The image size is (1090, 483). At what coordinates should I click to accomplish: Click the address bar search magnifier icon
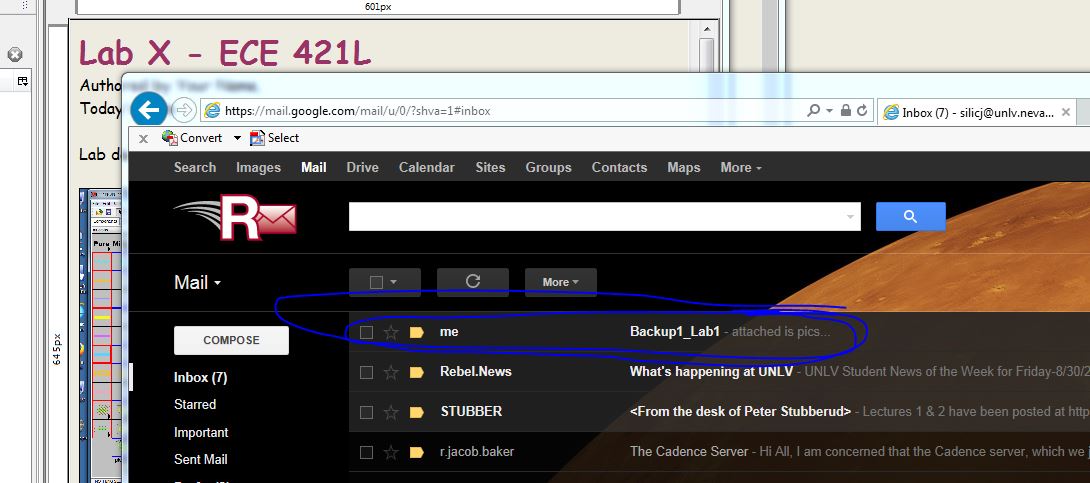[x=813, y=110]
